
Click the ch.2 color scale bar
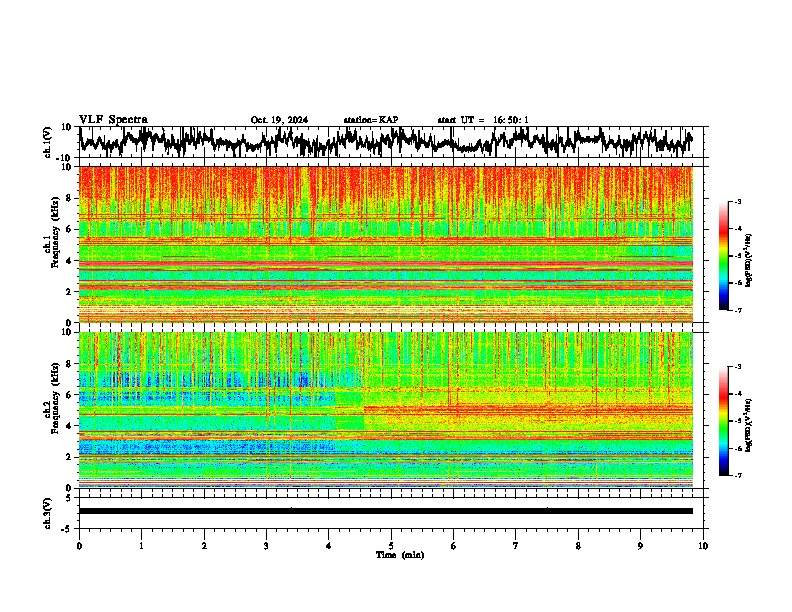click(x=724, y=421)
